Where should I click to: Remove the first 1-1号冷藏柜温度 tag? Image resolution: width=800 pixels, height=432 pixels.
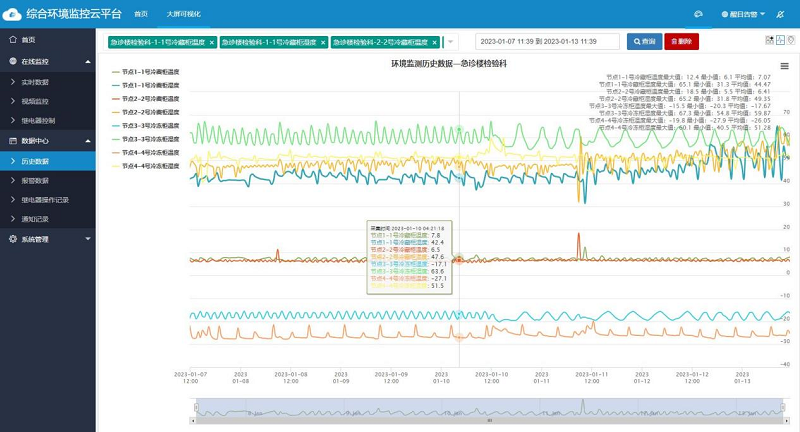point(212,42)
